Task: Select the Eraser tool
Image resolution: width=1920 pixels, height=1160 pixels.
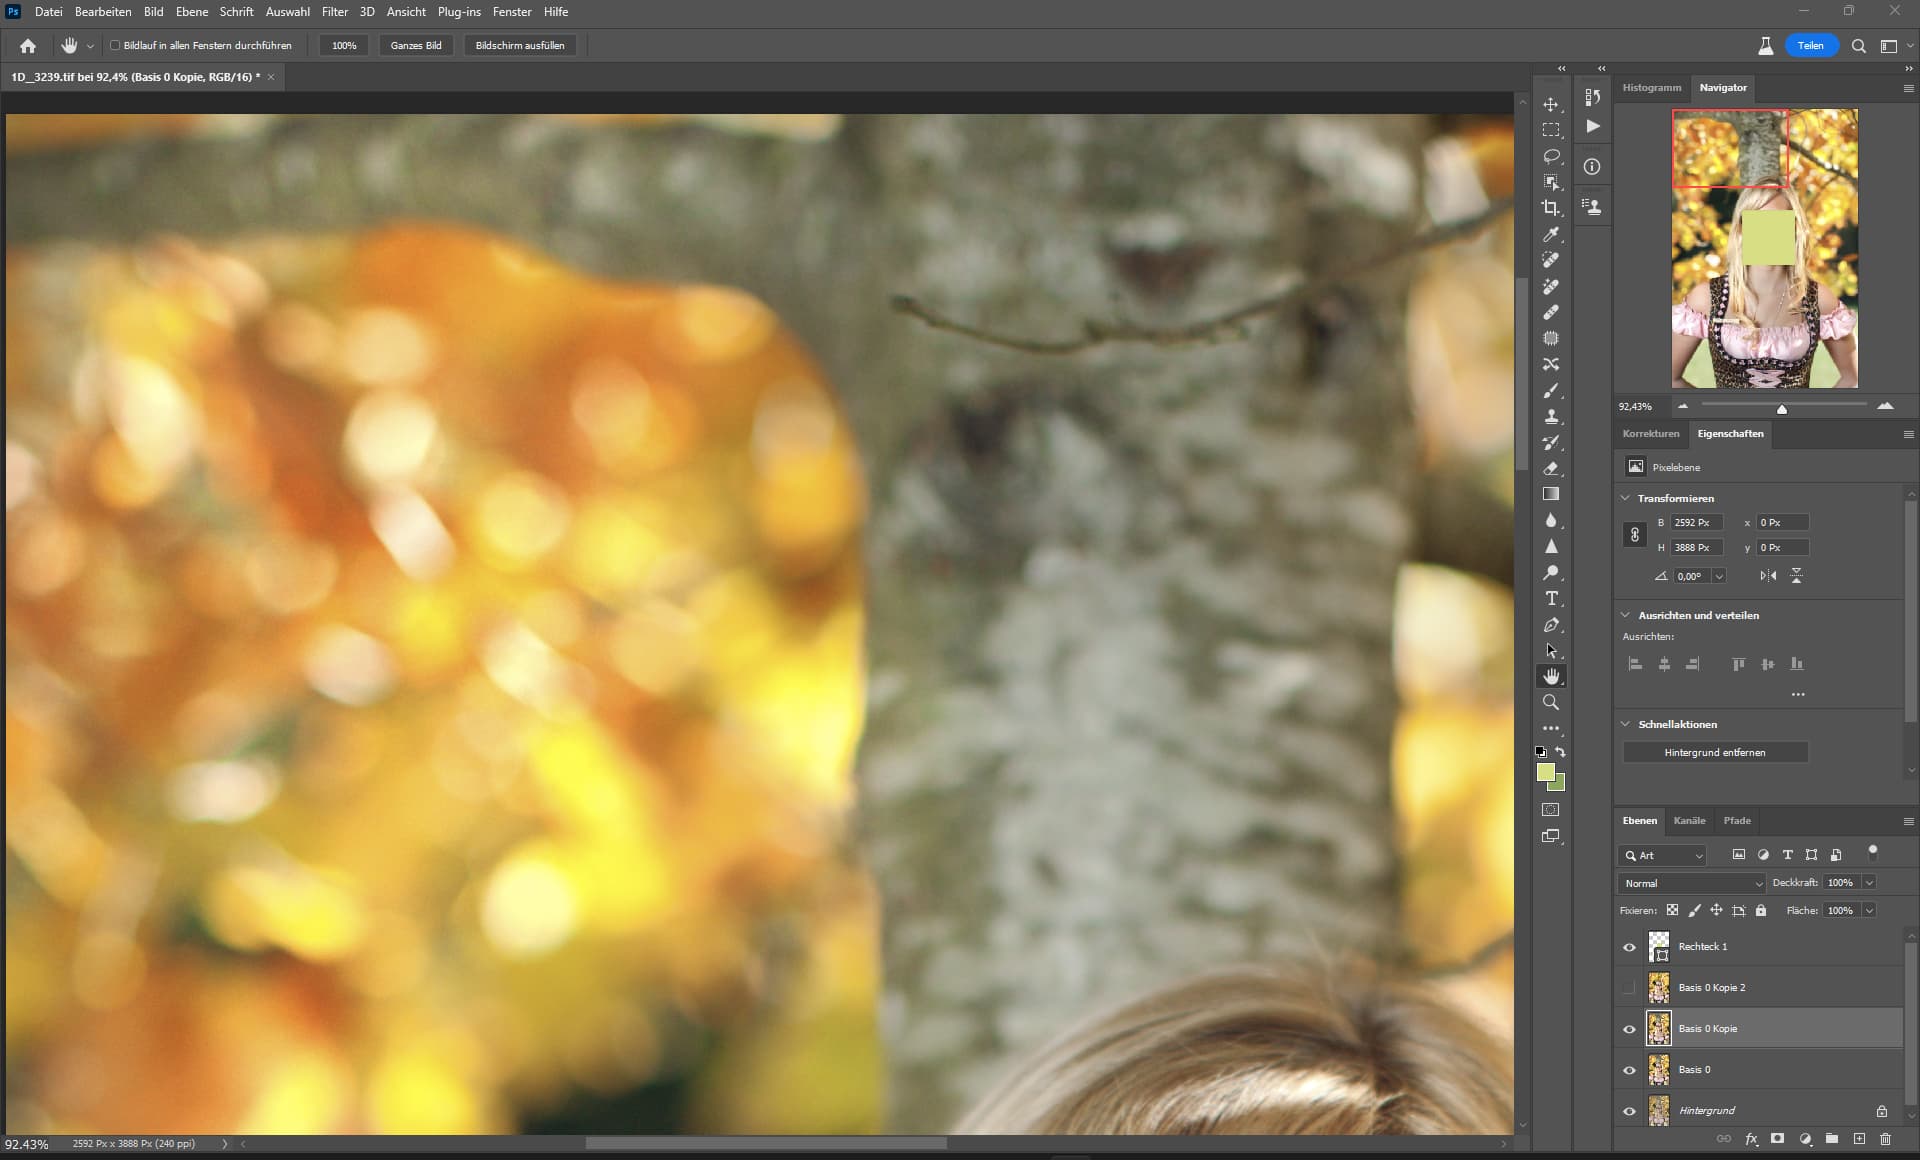Action: [1550, 468]
